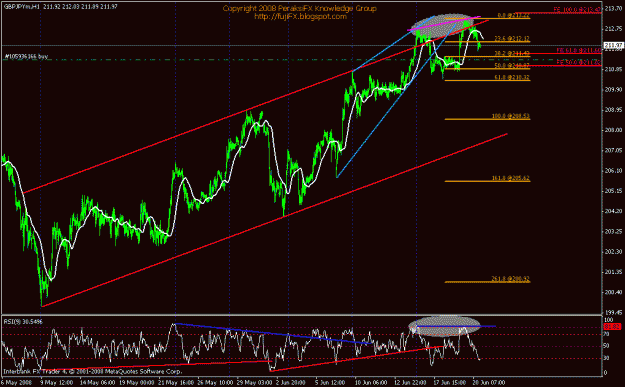Click the 100.0 @208.53 Fibonacci label
625x387 pixels.
tap(511, 116)
